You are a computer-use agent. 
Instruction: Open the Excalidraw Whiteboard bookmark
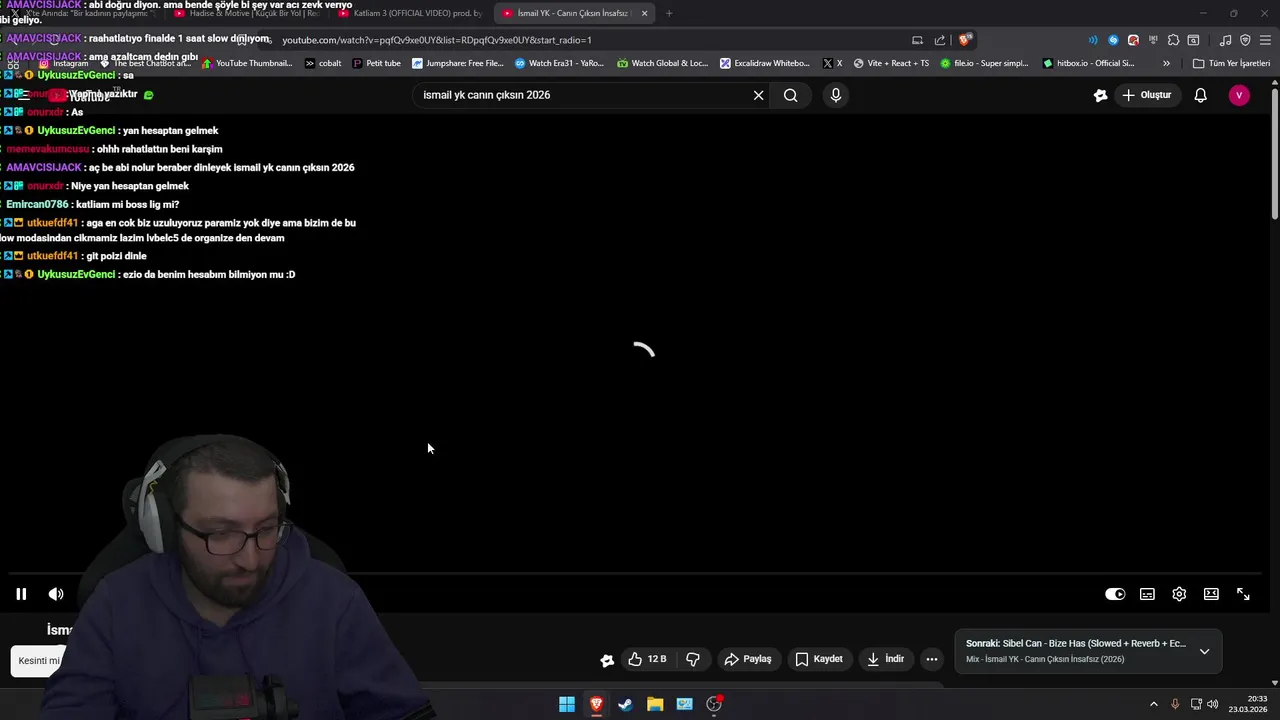[x=765, y=63]
